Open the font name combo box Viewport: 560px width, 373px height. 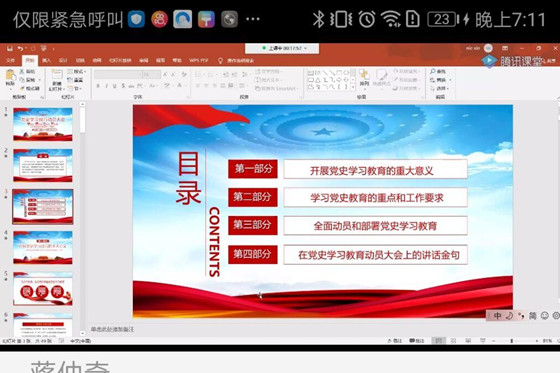coord(118,74)
